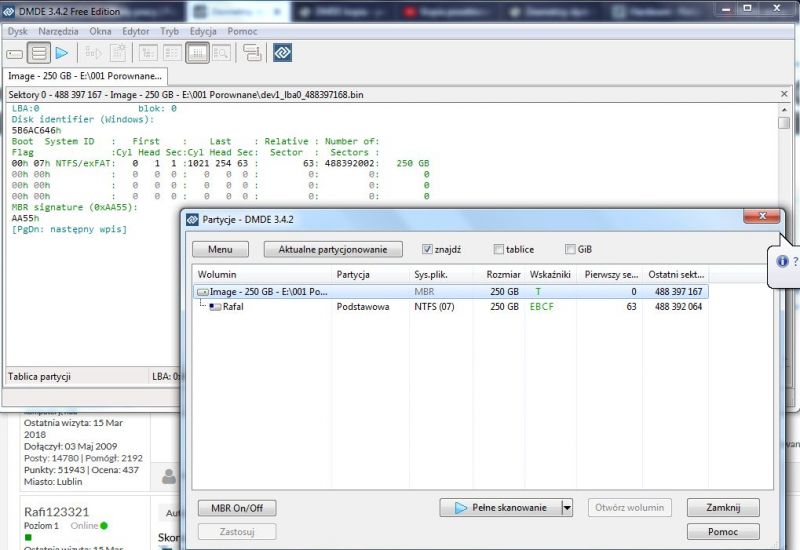Sort by the Rozmiar column header
This screenshot has height=550, width=800.
coord(499,274)
